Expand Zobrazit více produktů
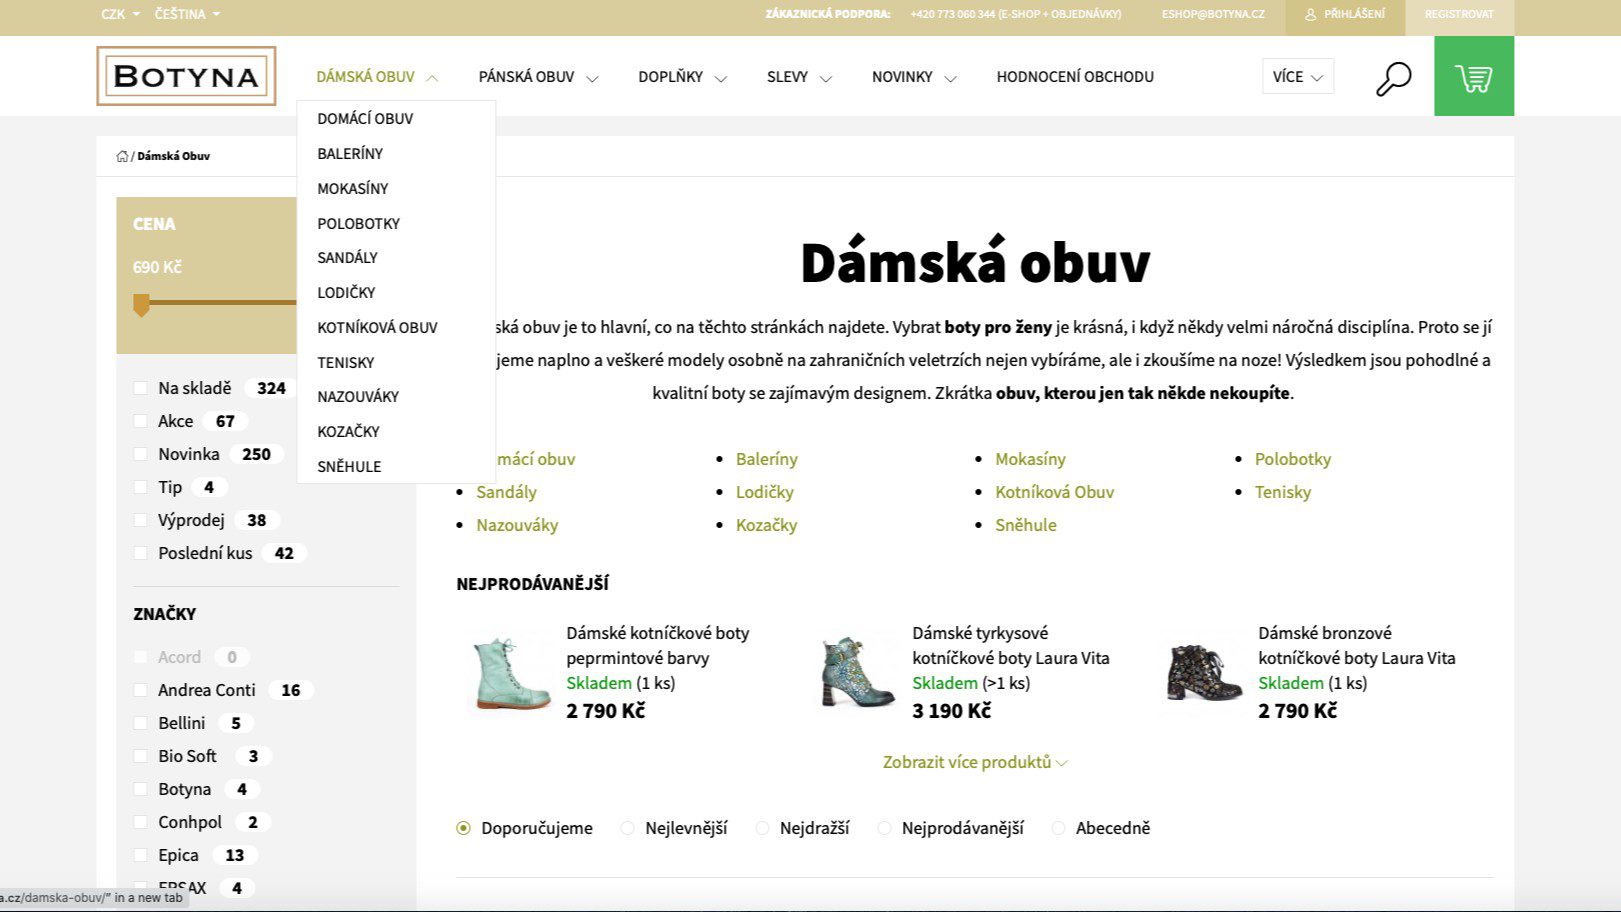The image size is (1621, 912). click(x=974, y=762)
